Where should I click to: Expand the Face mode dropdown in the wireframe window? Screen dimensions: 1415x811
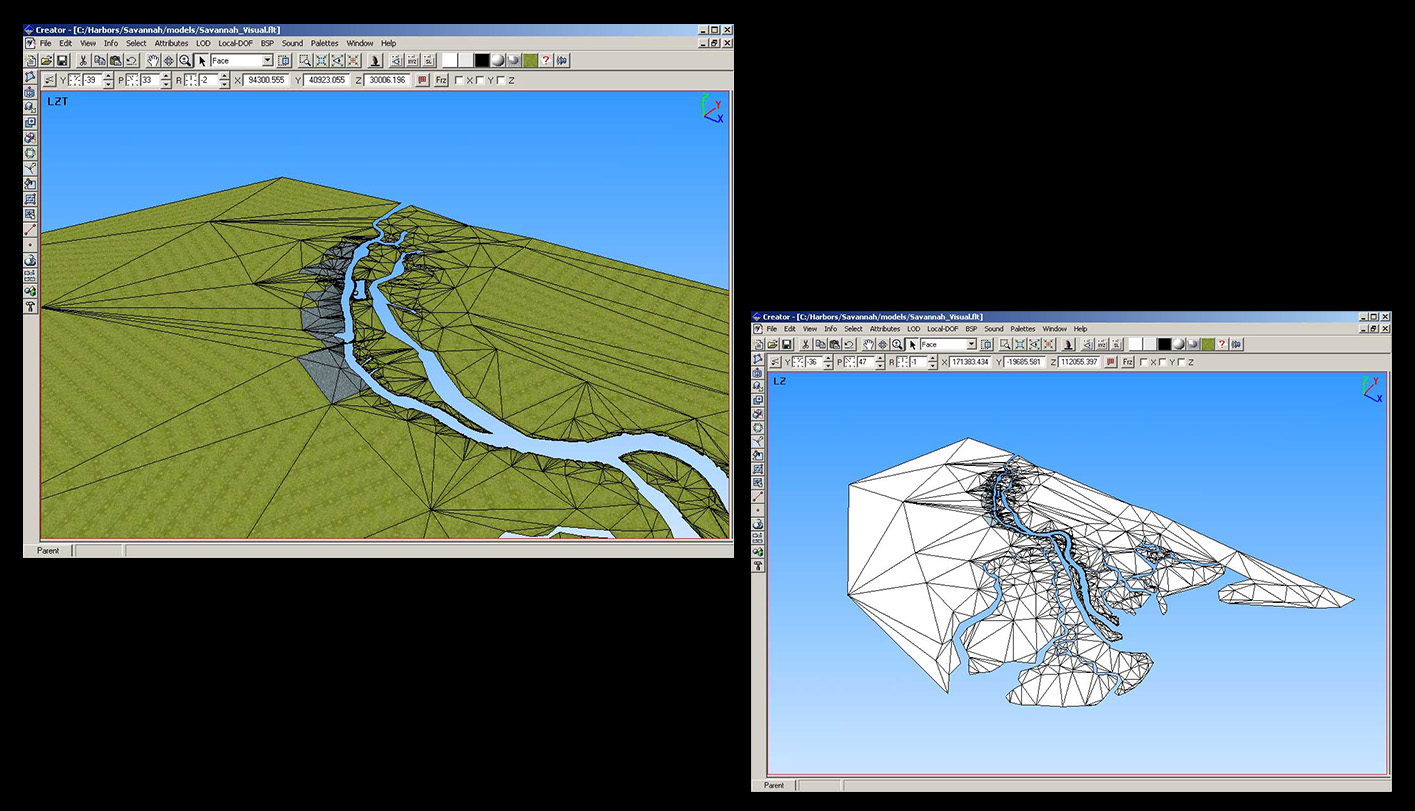(971, 345)
